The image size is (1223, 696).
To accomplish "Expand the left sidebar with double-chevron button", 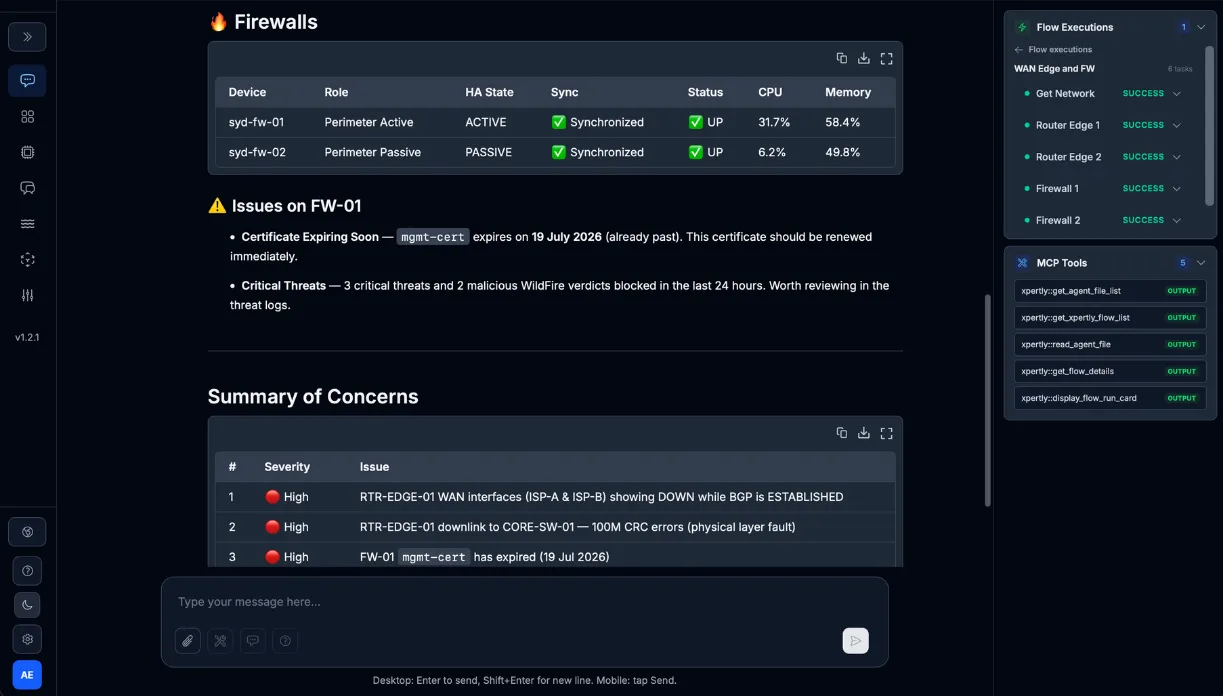I will [27, 37].
